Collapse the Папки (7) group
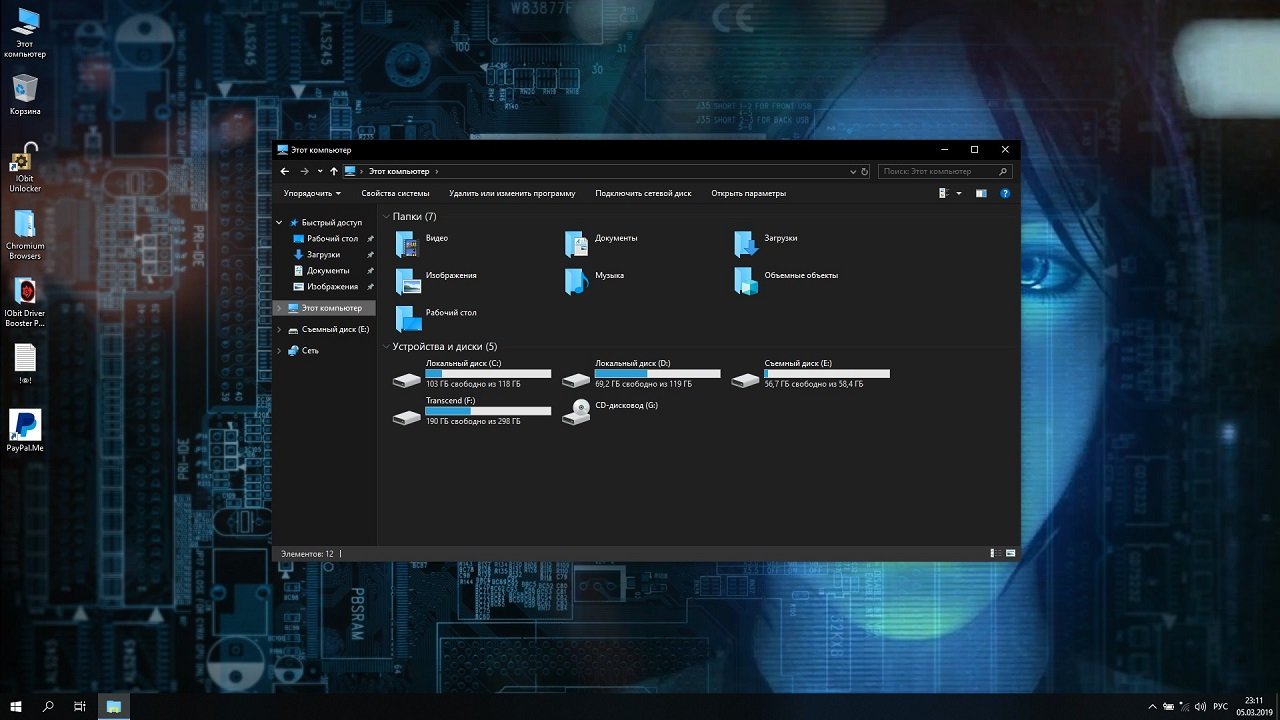 point(386,217)
